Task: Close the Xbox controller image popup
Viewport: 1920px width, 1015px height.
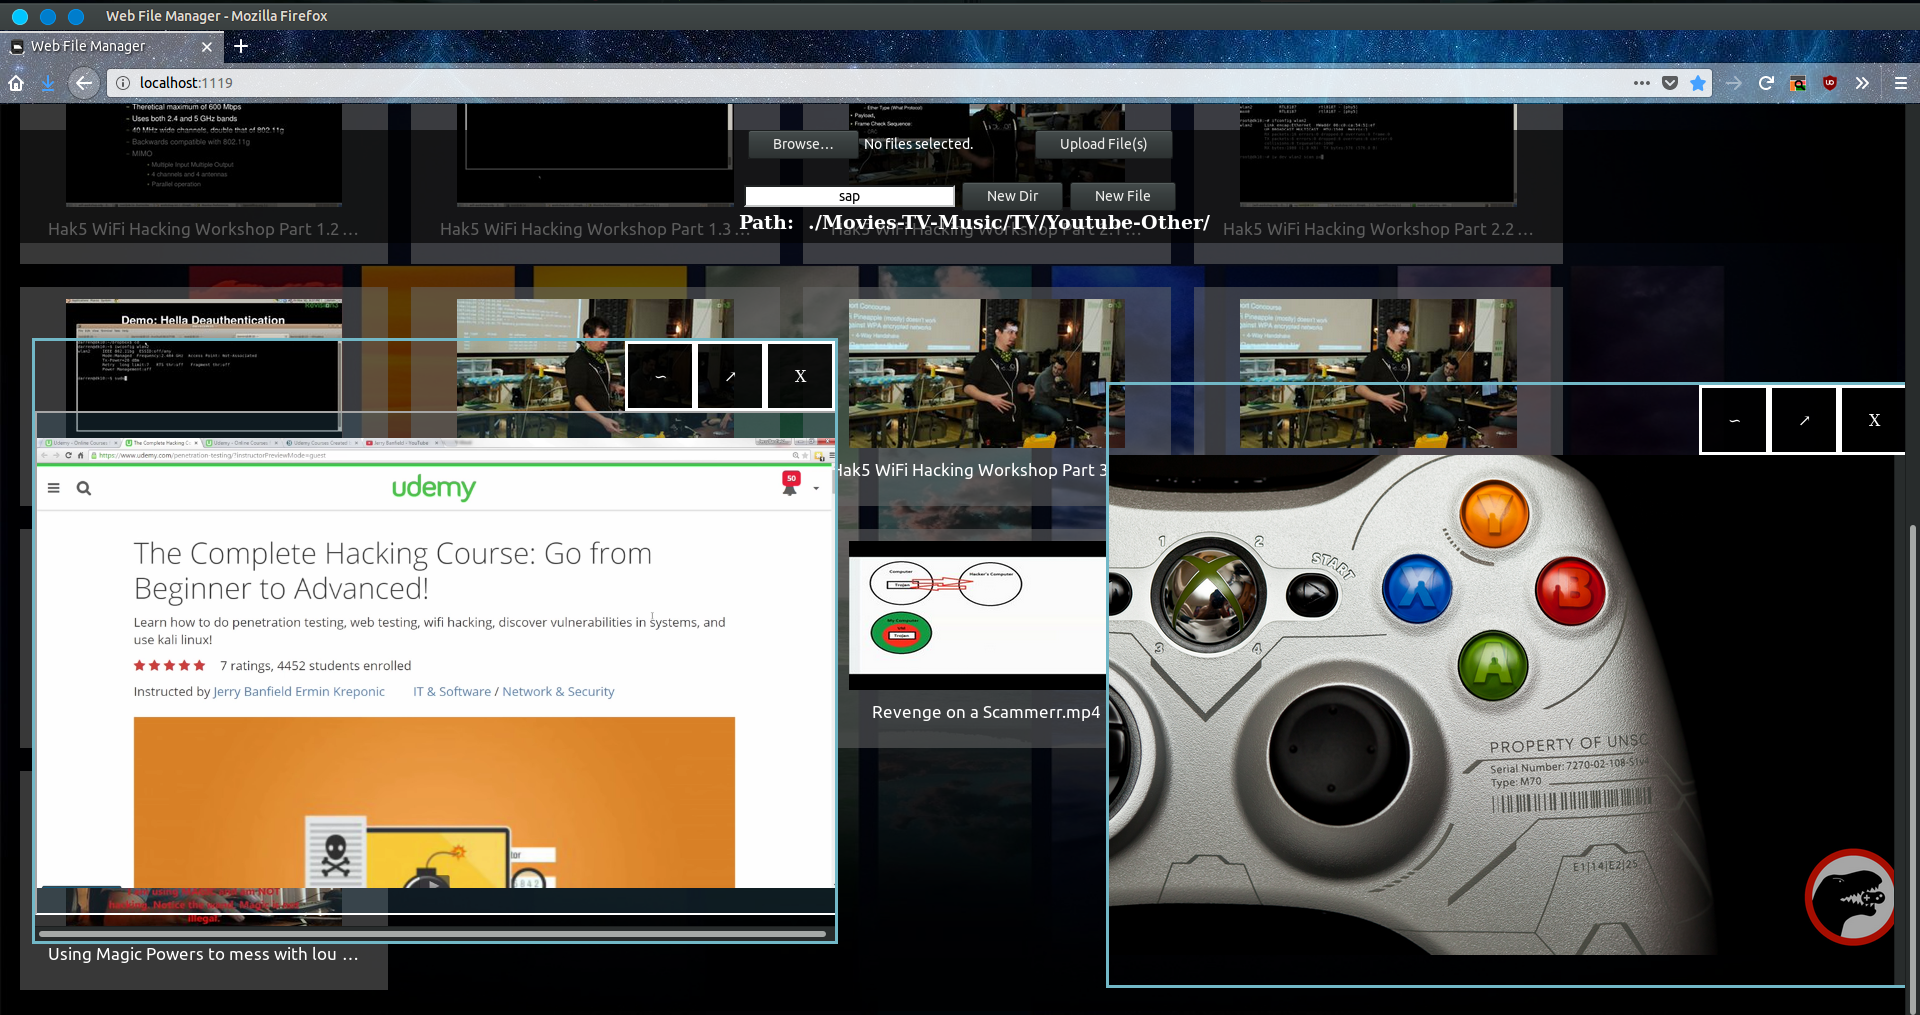Action: click(x=1874, y=420)
